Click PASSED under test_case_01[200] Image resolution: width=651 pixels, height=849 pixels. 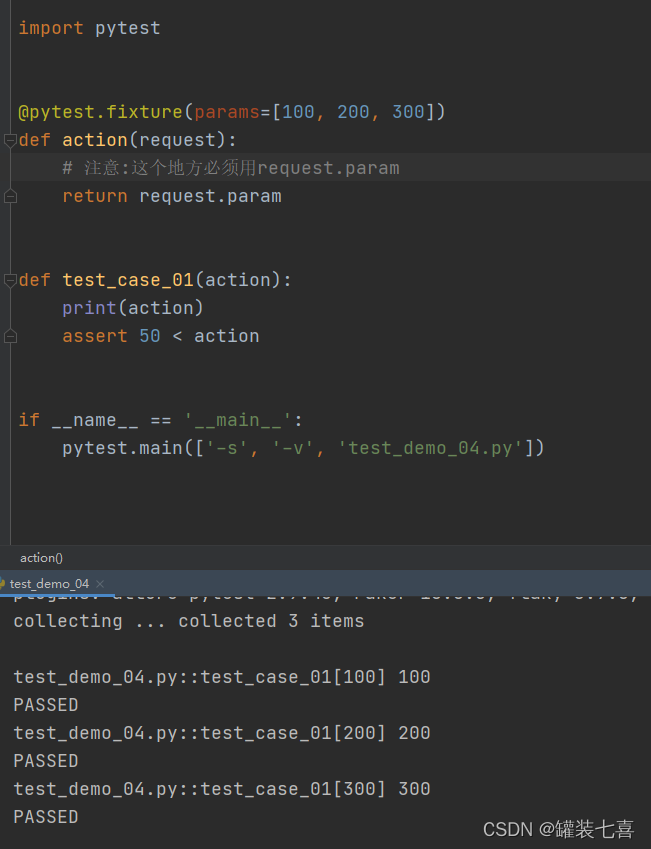pos(46,761)
